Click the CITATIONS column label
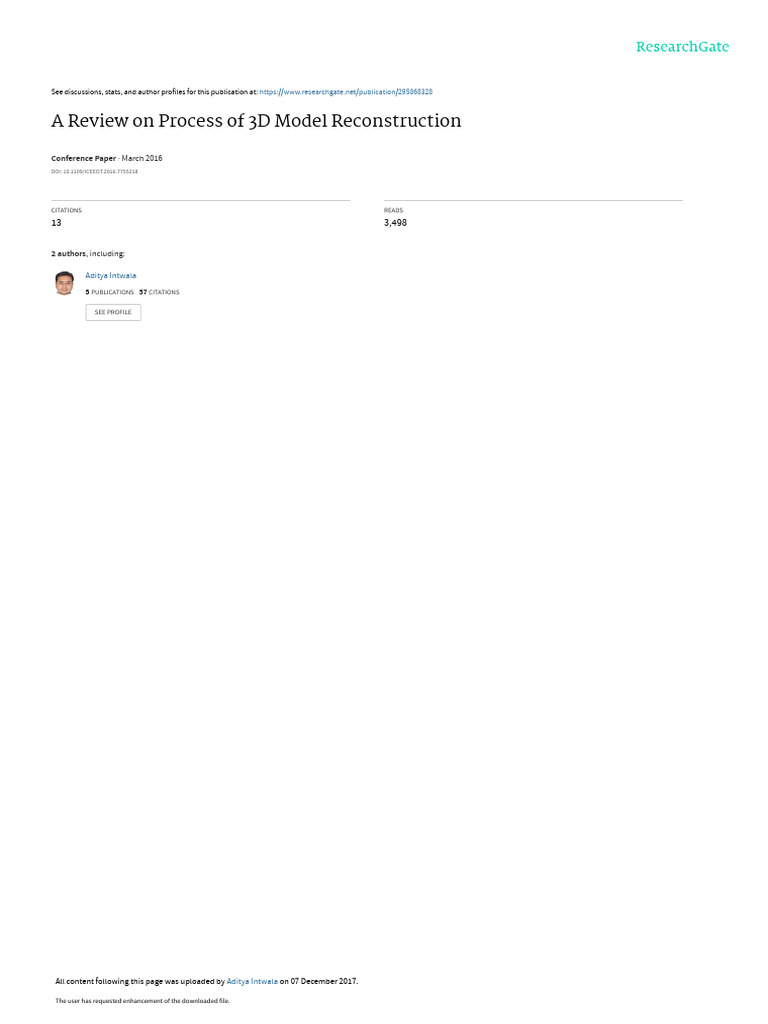Image resolution: width=768 pixels, height=1024 pixels. [66, 210]
